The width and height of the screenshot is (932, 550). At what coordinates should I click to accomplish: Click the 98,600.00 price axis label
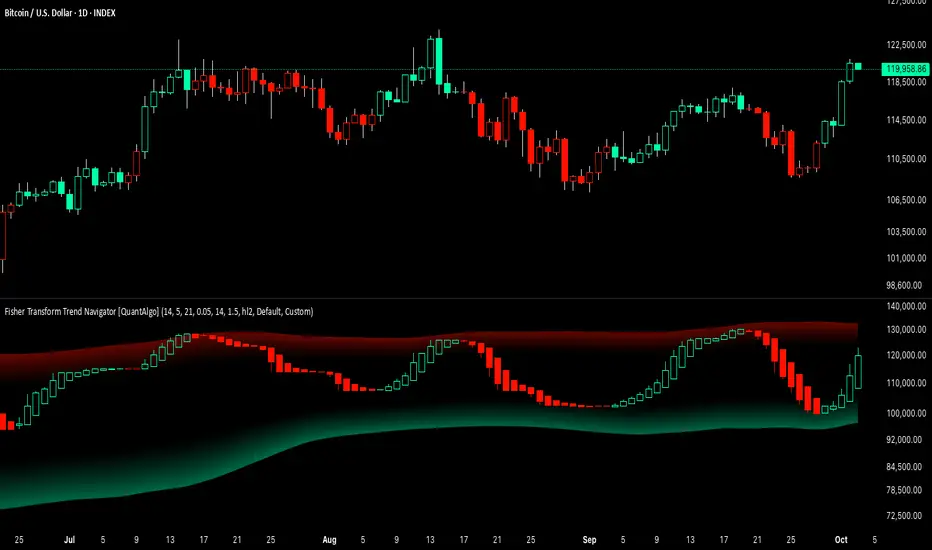click(x=906, y=285)
